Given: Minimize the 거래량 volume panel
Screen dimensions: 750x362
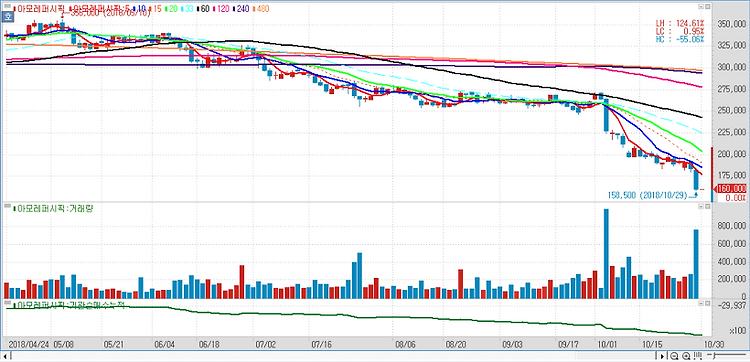Looking at the screenshot, I should pos(700,206).
